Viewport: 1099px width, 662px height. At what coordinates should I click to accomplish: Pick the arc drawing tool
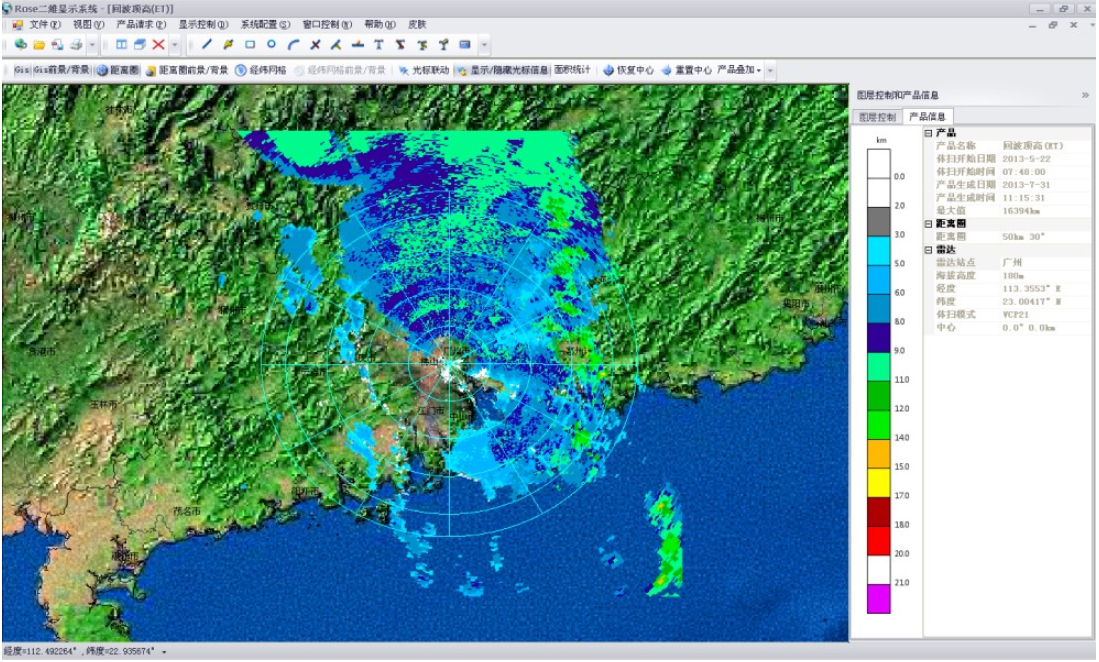(292, 45)
